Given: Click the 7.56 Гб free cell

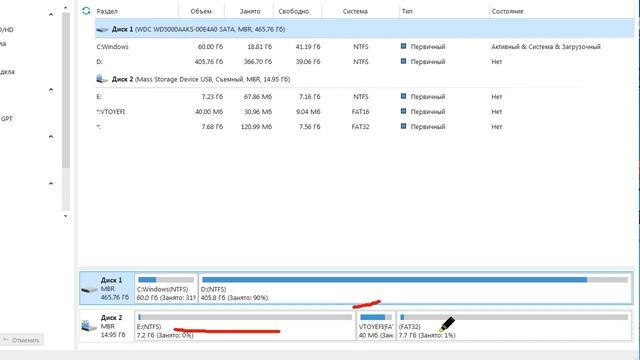Looking at the screenshot, I should 309,127.
